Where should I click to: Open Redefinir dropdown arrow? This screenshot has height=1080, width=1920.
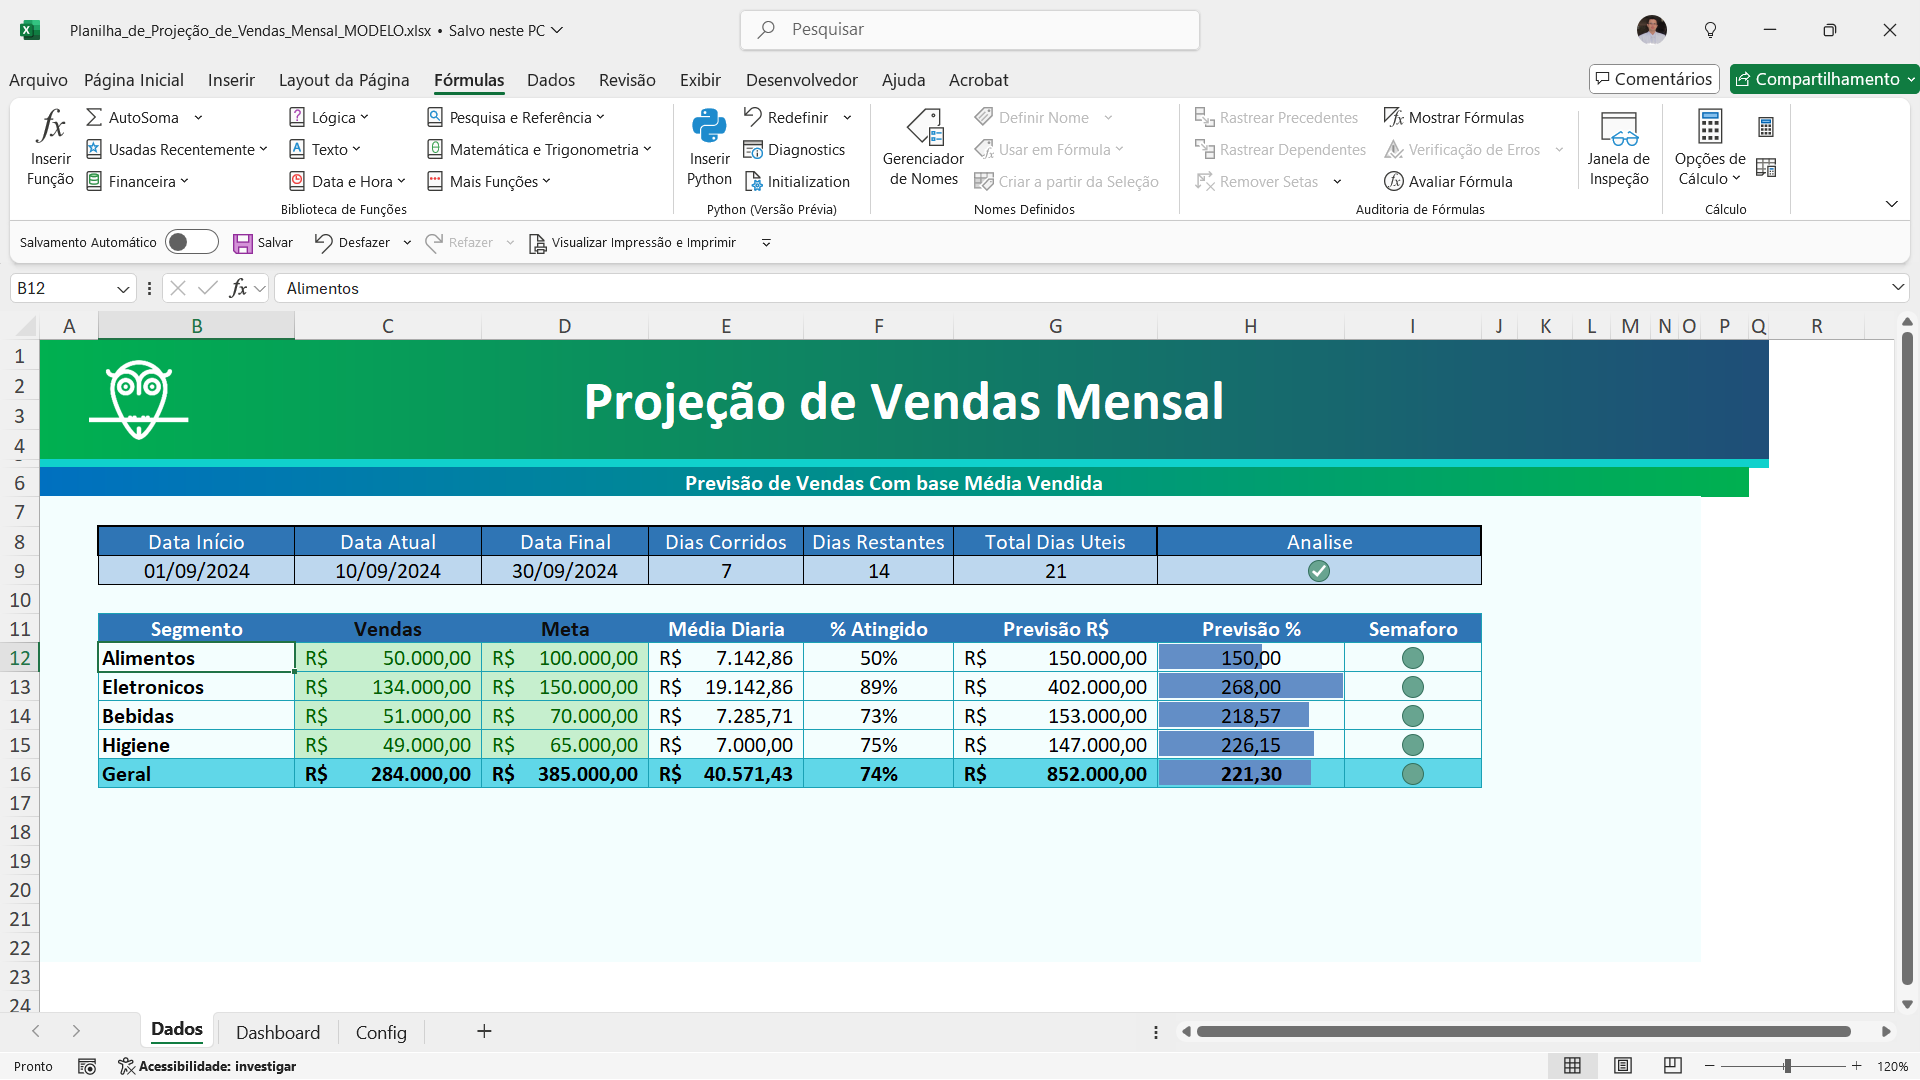(x=847, y=117)
